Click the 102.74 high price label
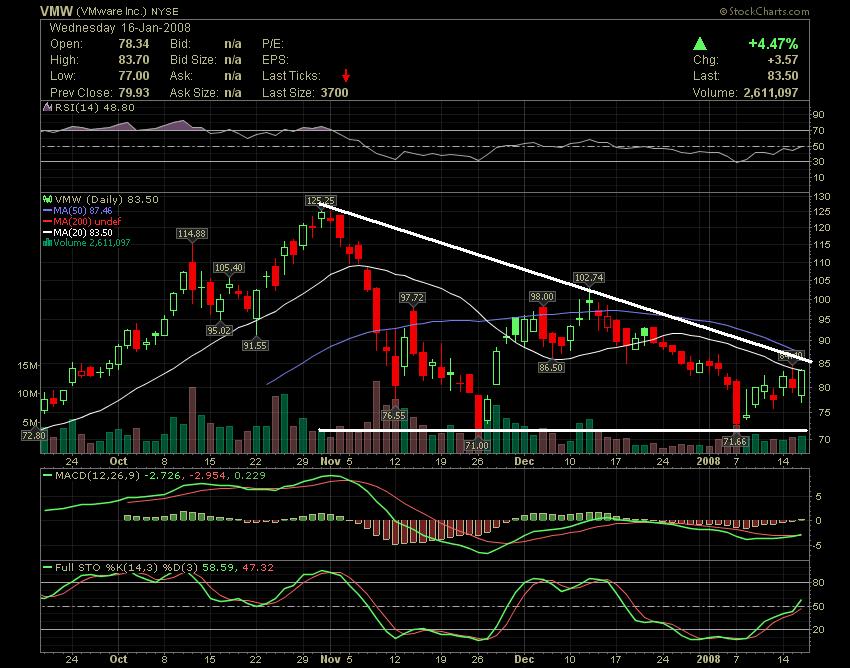 pyautogui.click(x=589, y=278)
